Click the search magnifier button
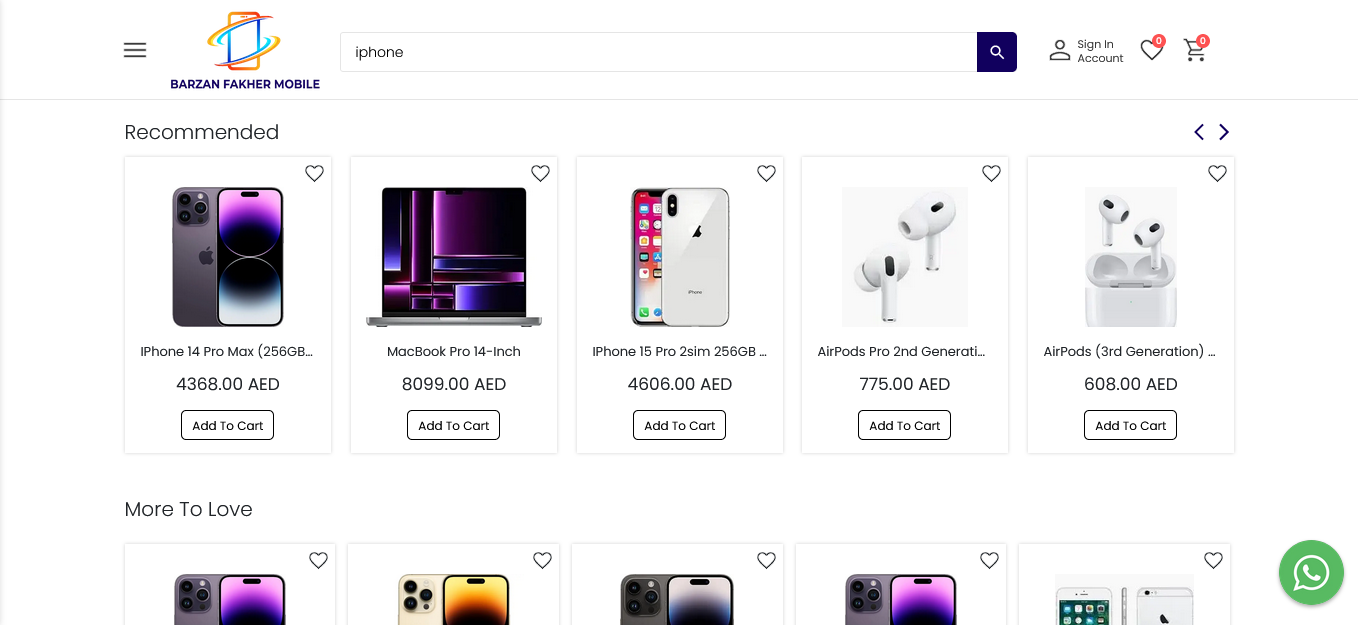Image resolution: width=1358 pixels, height=625 pixels. point(996,52)
